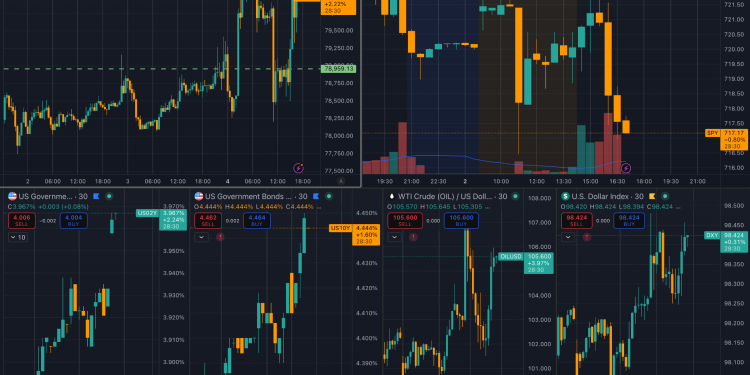Click the red alert icon on the US10Y chart
Screen dimensions: 750x375
tap(220, 237)
